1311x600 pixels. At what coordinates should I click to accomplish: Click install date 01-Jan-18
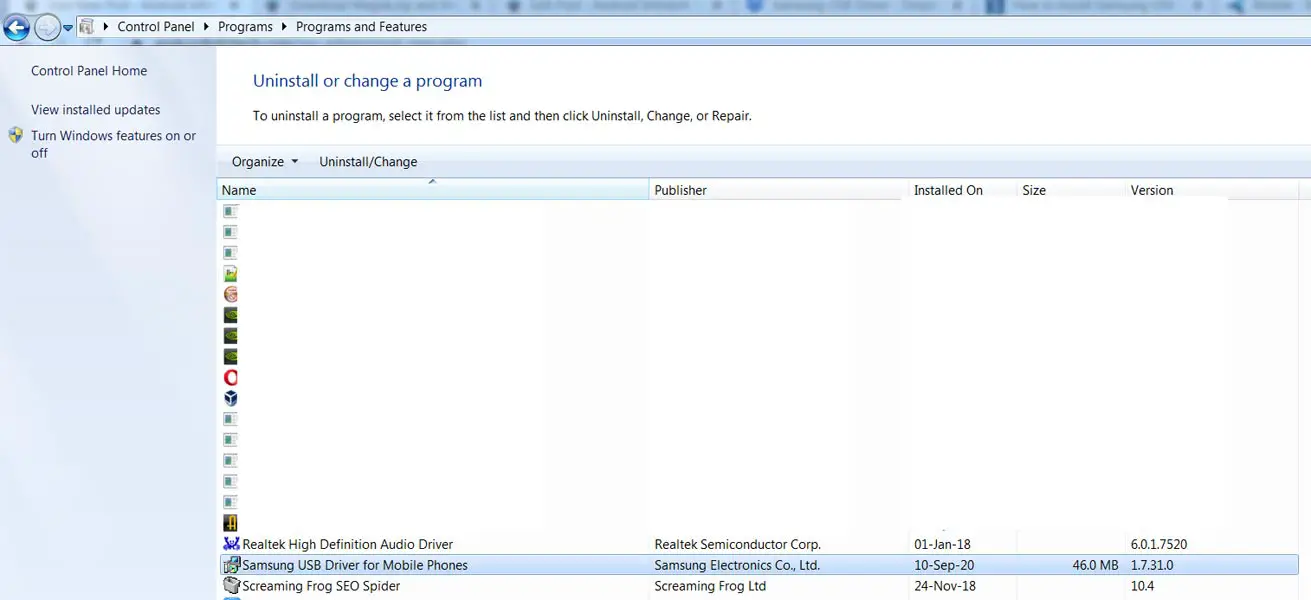(942, 545)
